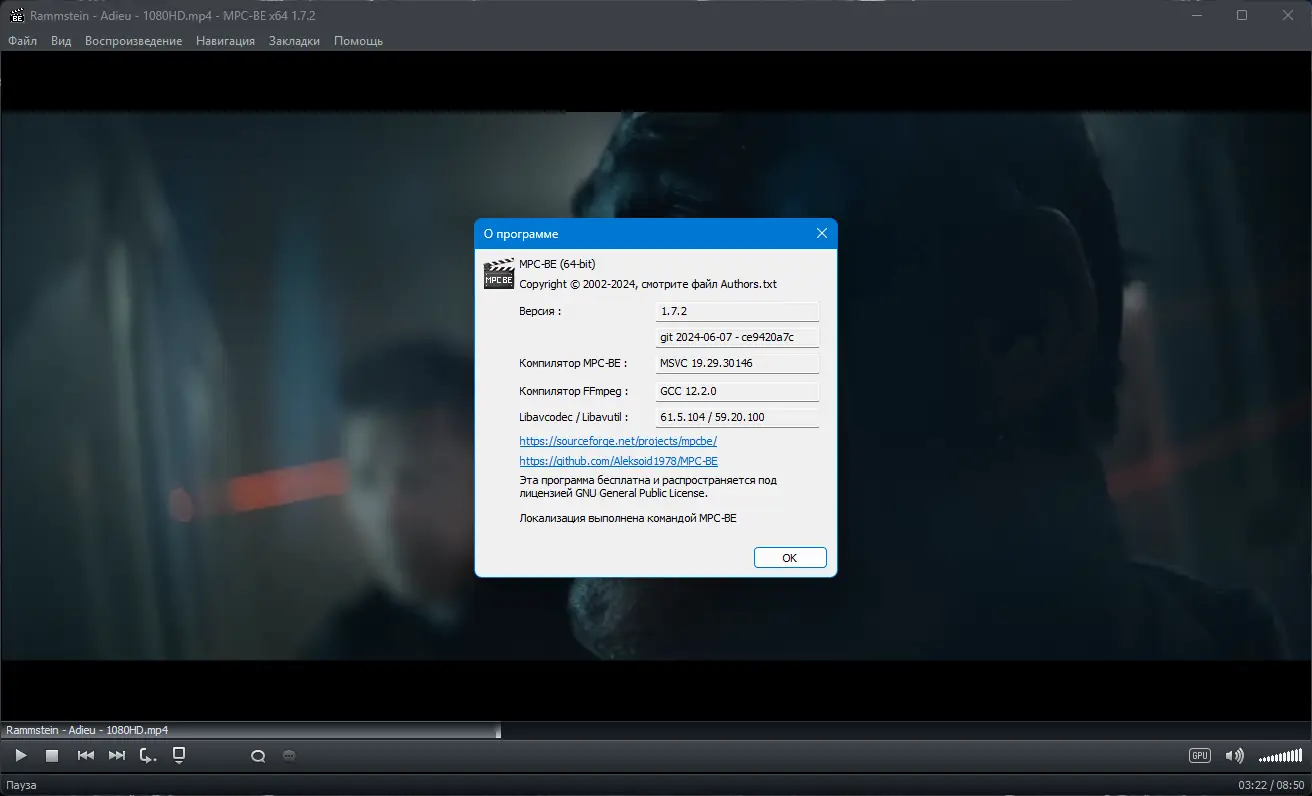
Task: Start playback with the Play button
Action: click(21, 756)
